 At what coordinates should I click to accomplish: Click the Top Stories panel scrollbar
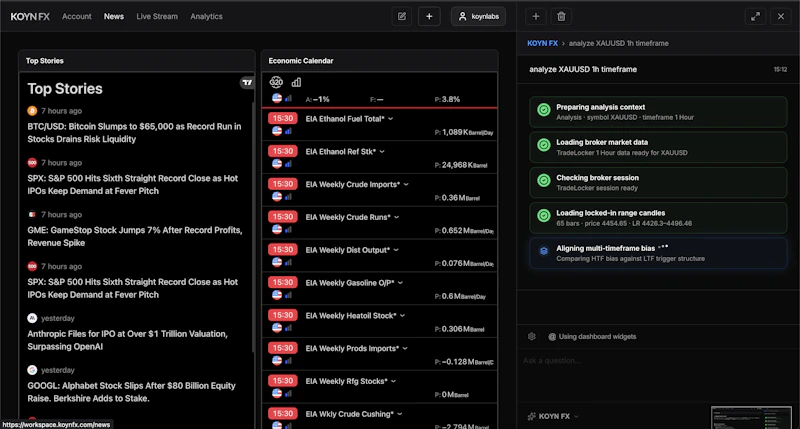pos(253,227)
